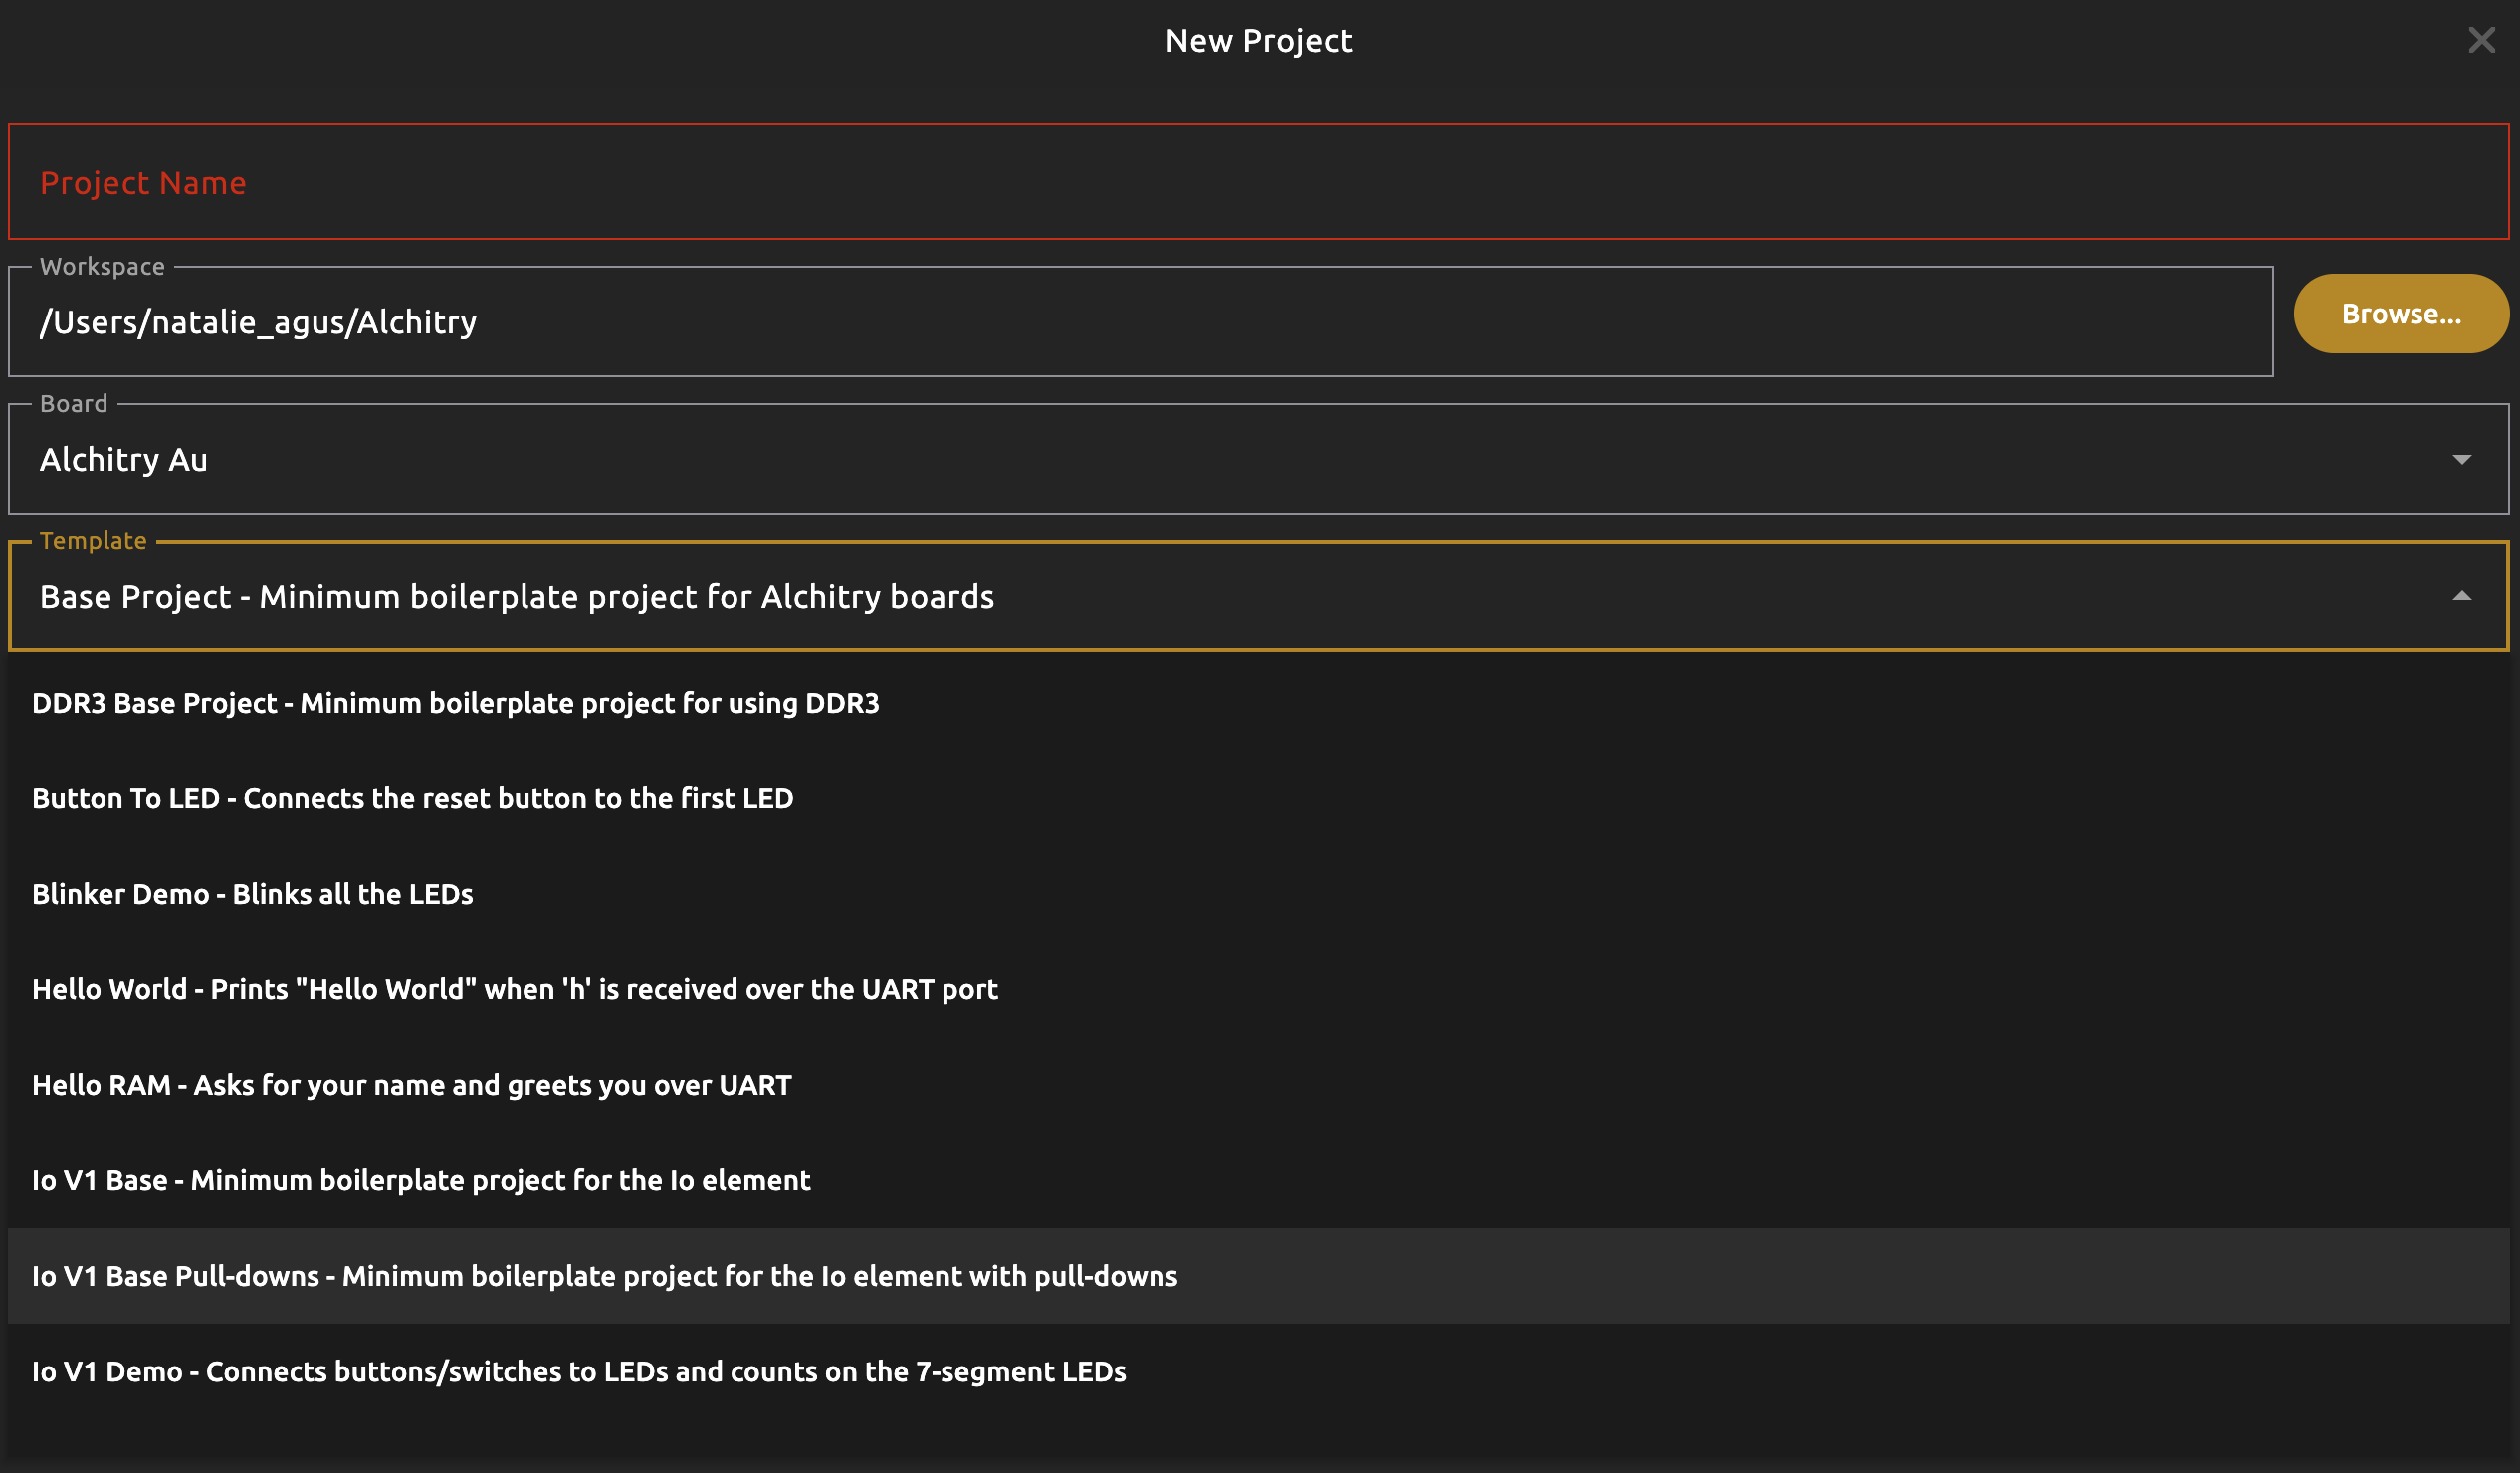Image resolution: width=2520 pixels, height=1473 pixels.
Task: Select Hello World UART template
Action: [x=515, y=989]
